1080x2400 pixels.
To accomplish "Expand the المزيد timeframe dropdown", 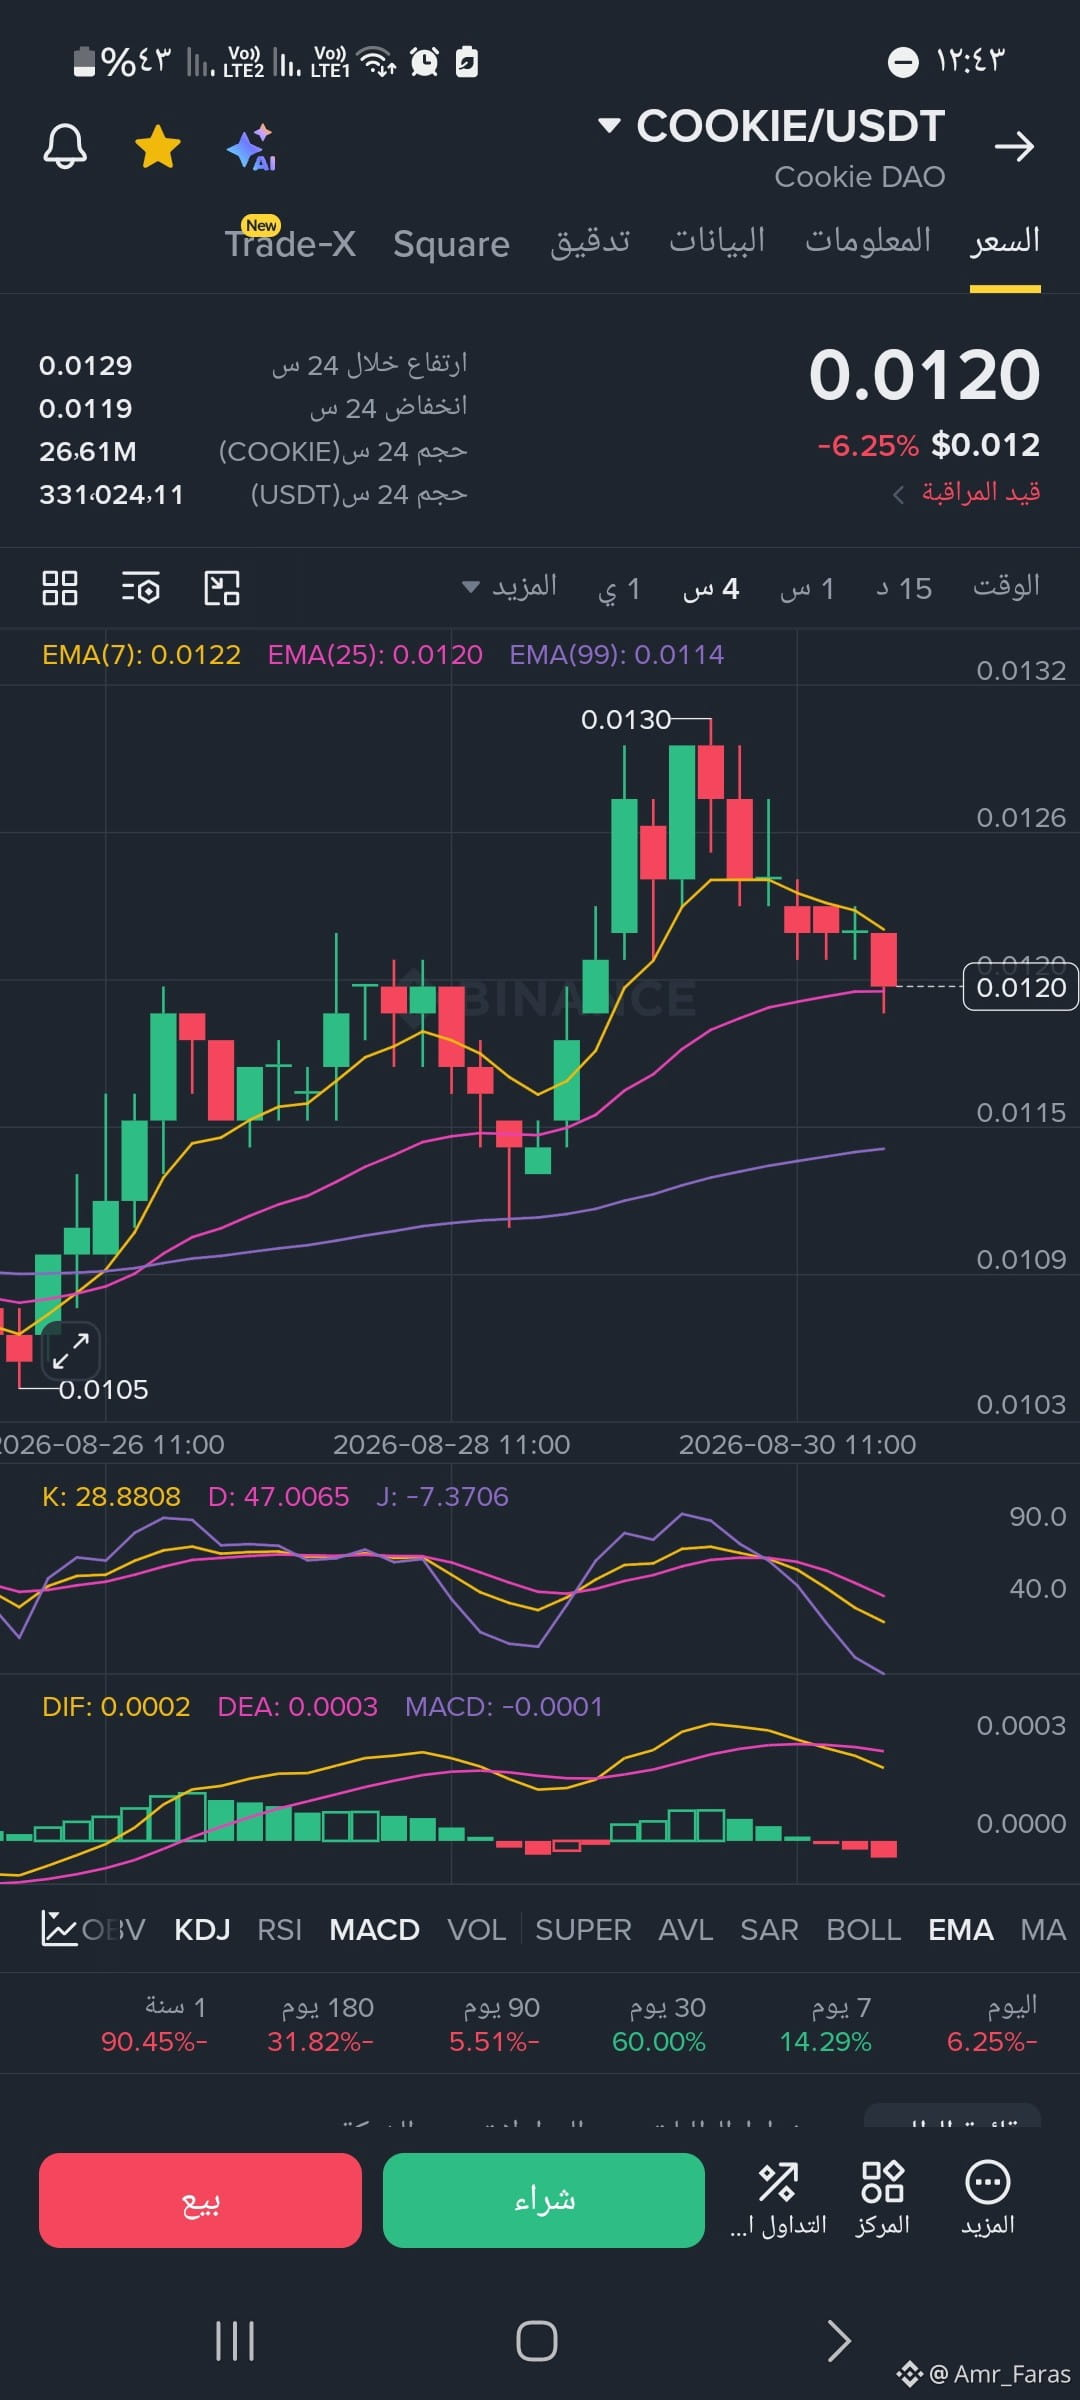I will point(509,587).
